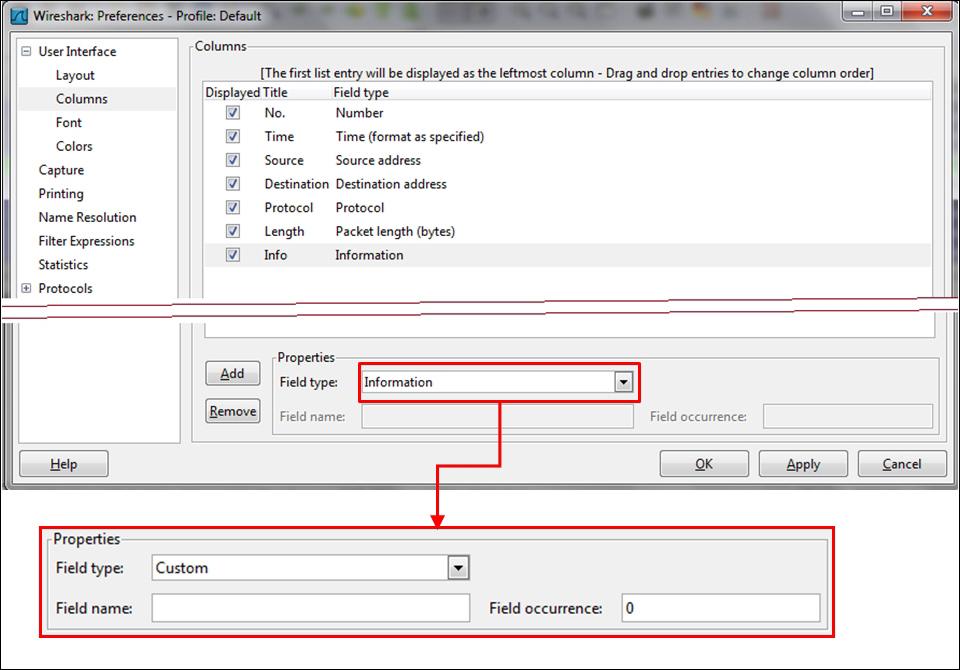Go to the Colors preferences page
The image size is (960, 670).
(x=74, y=146)
